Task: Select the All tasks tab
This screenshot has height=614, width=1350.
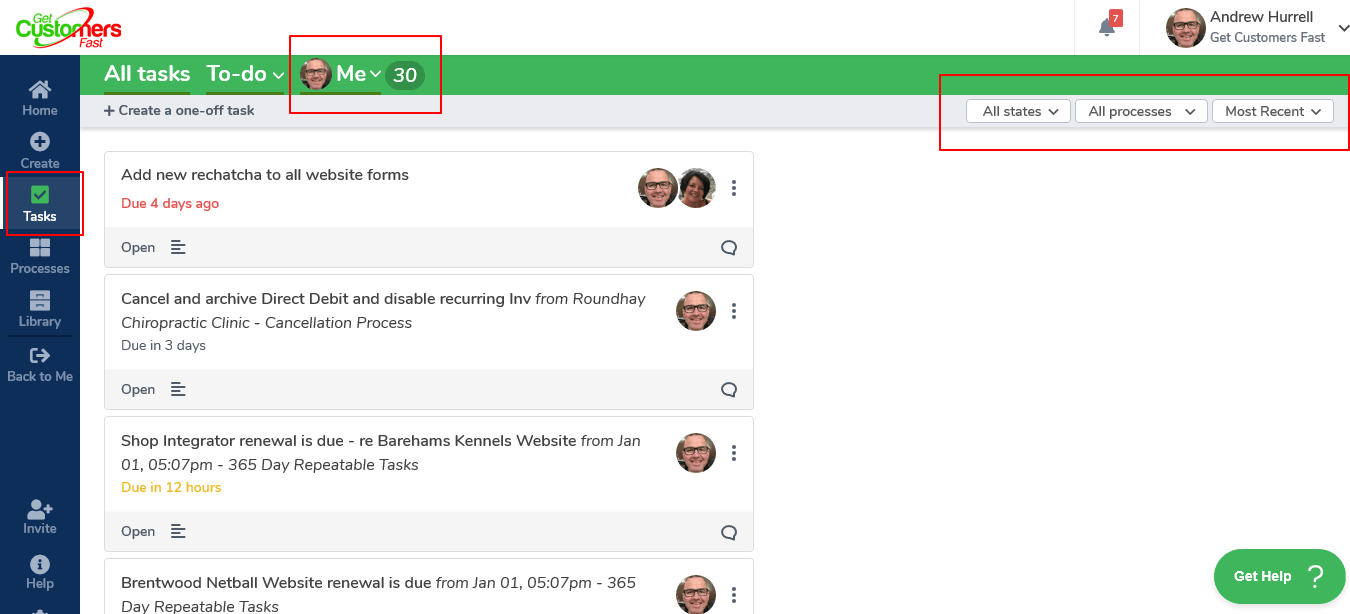Action: pos(147,74)
